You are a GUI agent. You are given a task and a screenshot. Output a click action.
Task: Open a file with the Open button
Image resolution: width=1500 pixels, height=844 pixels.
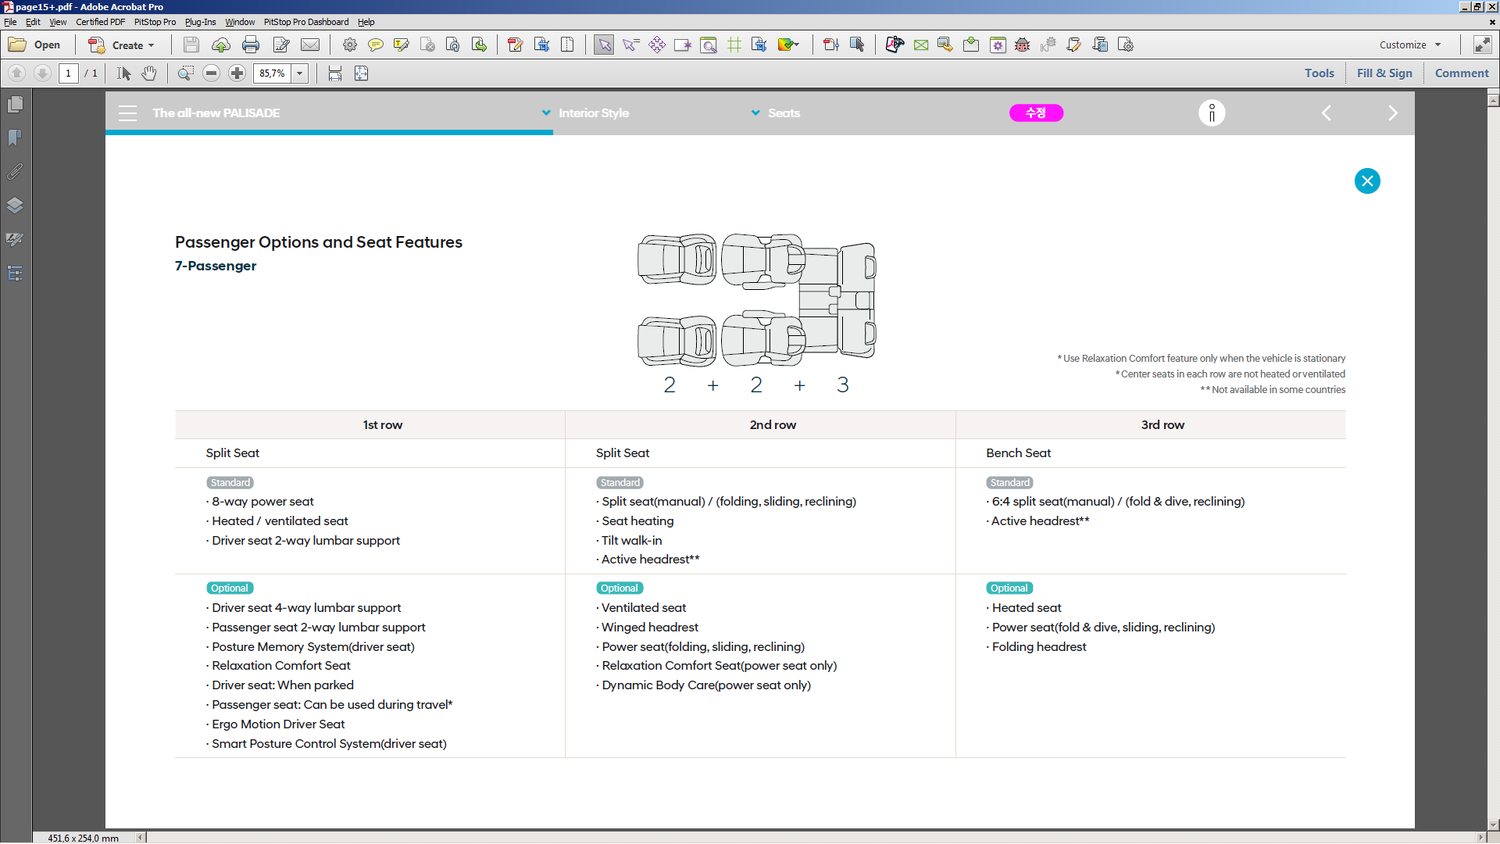[x=34, y=45]
